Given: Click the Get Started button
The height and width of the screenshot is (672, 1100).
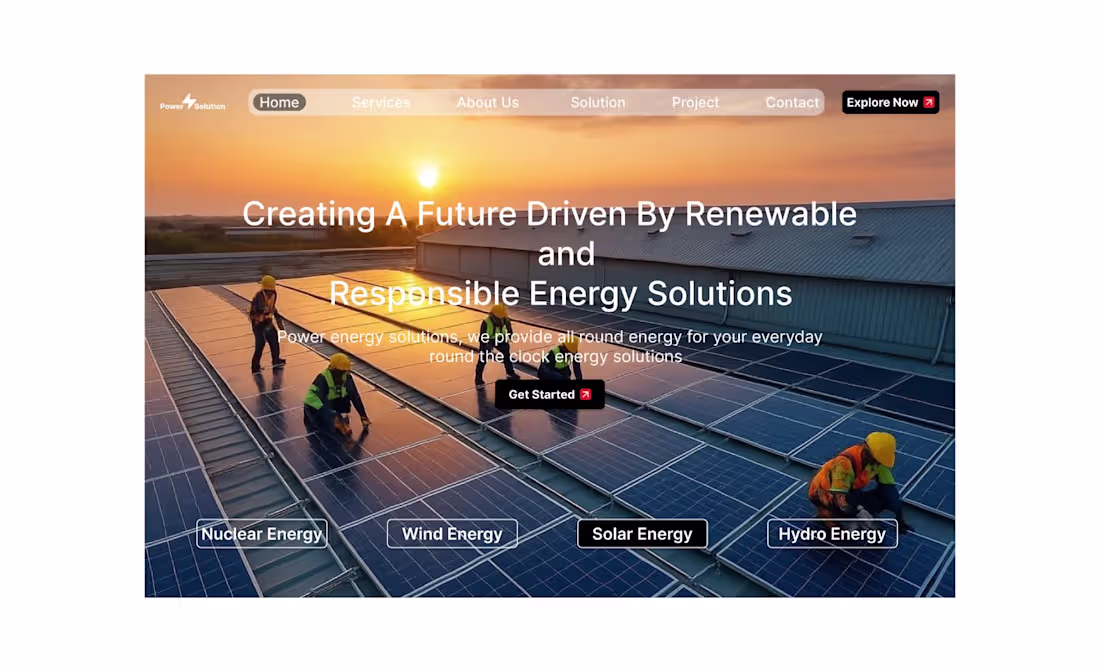Looking at the screenshot, I should tap(549, 395).
